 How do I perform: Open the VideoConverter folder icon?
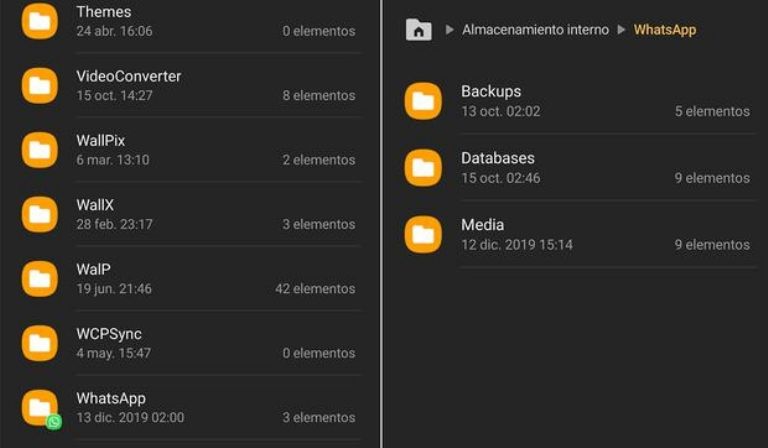(40, 85)
